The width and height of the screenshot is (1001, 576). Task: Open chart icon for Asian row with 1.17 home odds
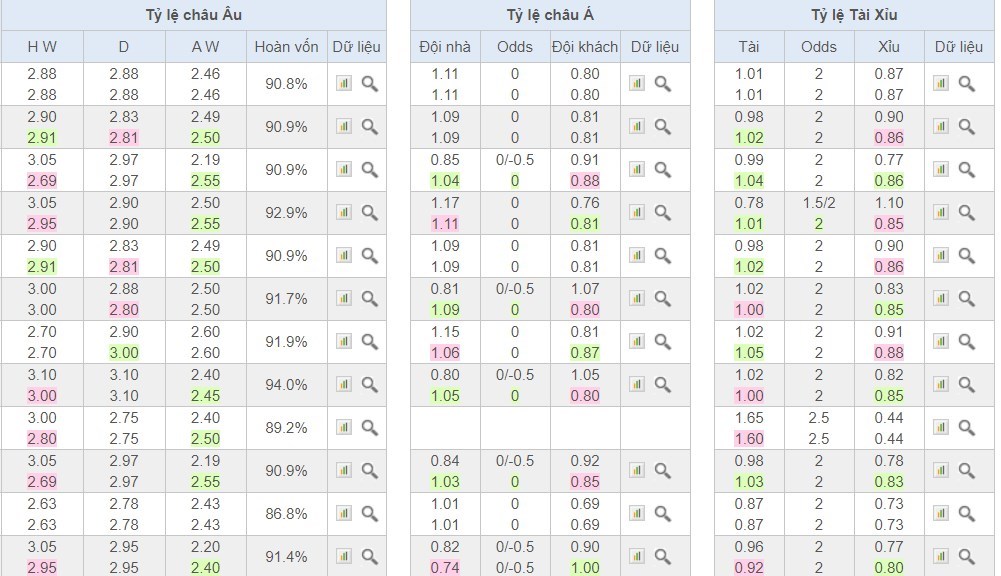[x=636, y=213]
